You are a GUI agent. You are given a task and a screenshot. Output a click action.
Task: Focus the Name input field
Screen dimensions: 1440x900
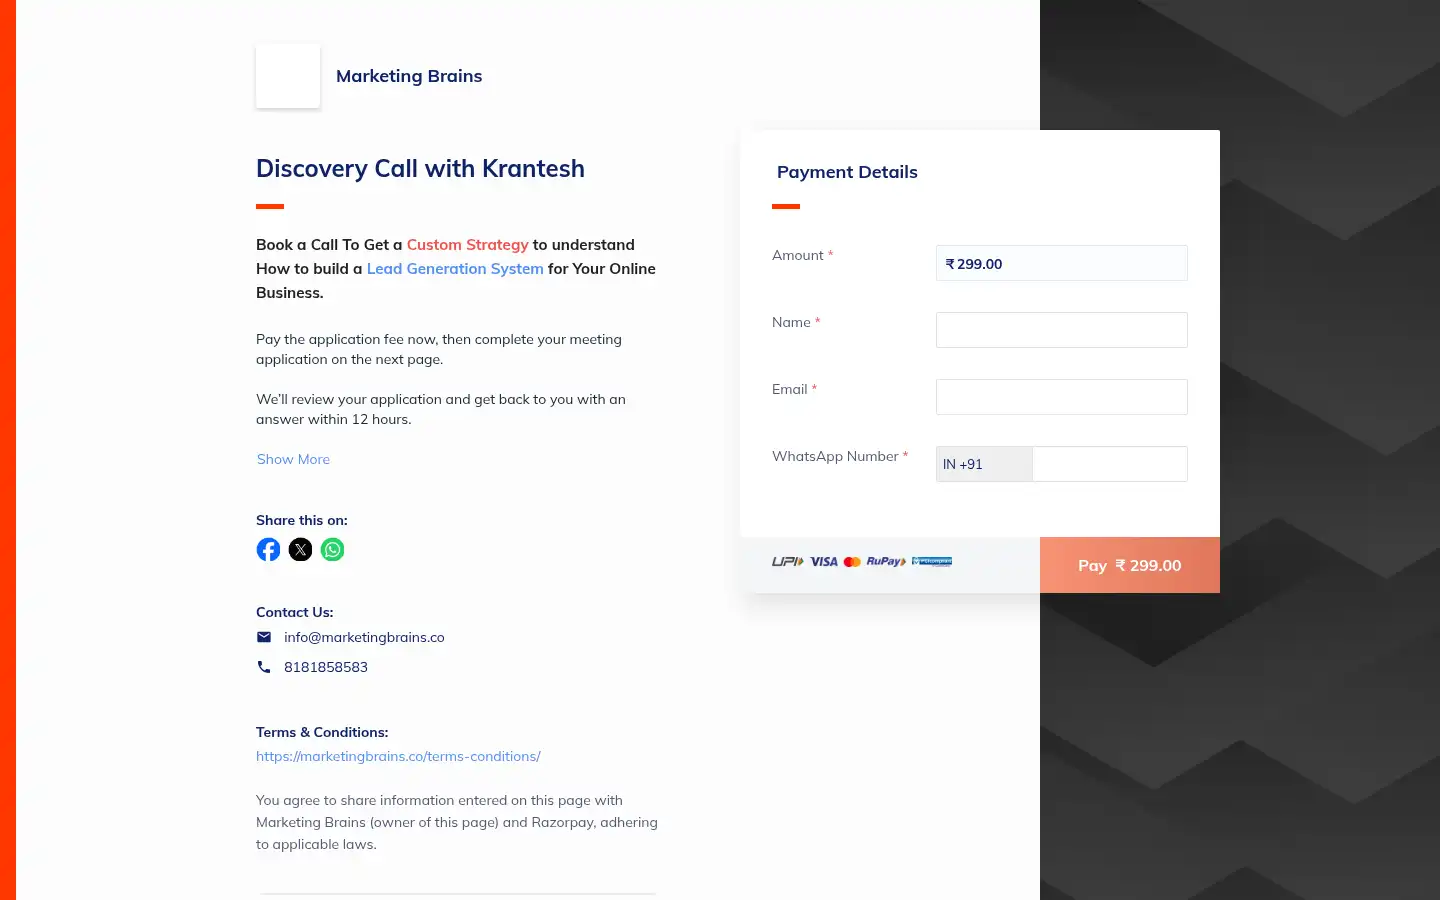(x=1062, y=330)
